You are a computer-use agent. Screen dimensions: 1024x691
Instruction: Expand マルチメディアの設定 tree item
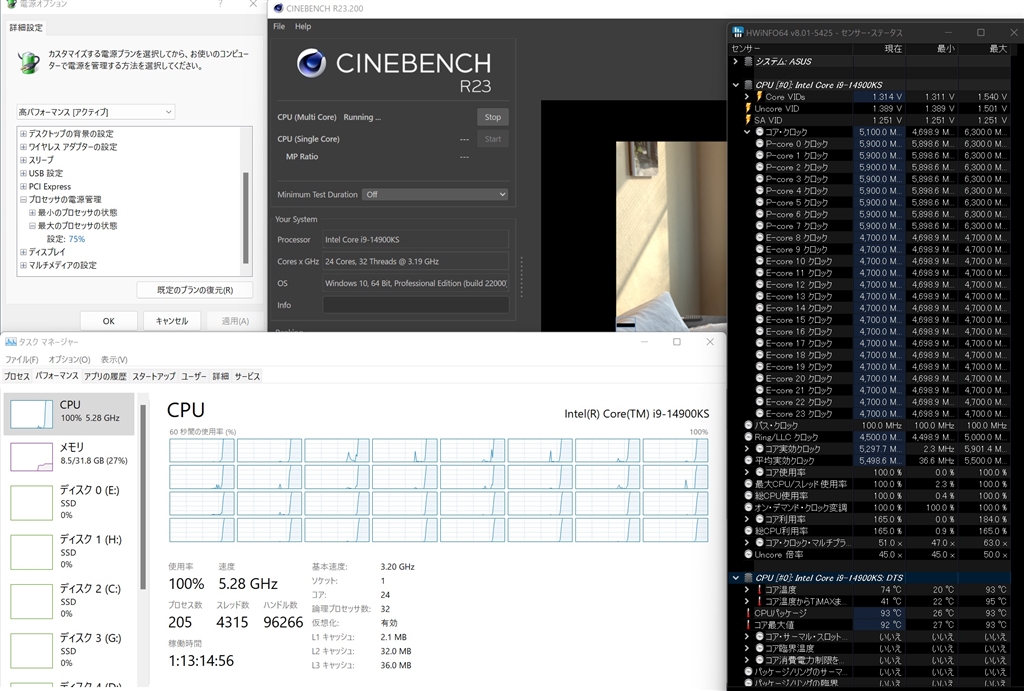click(x=24, y=265)
